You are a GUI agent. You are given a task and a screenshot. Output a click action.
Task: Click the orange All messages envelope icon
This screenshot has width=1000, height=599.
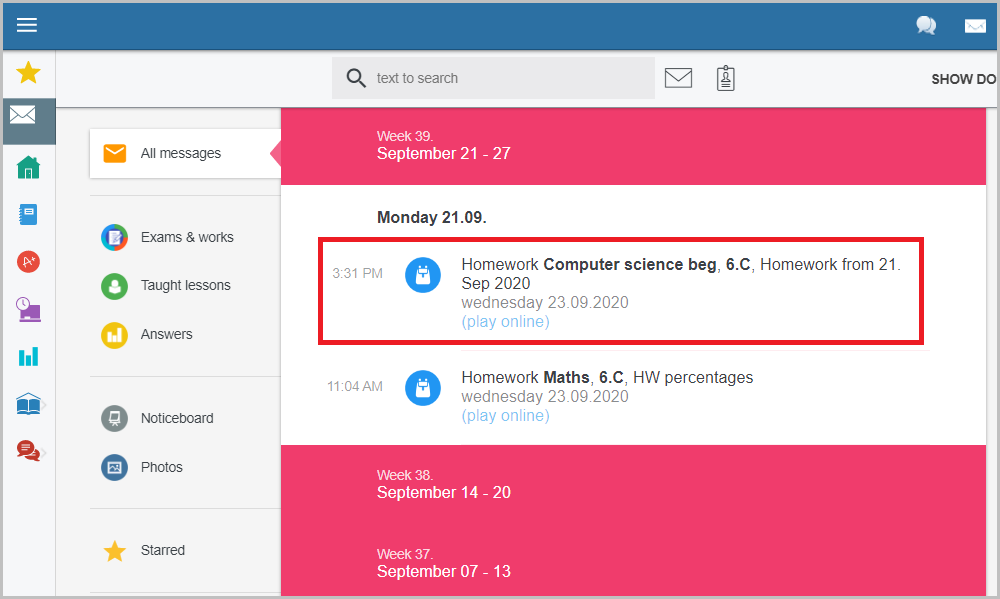point(115,153)
